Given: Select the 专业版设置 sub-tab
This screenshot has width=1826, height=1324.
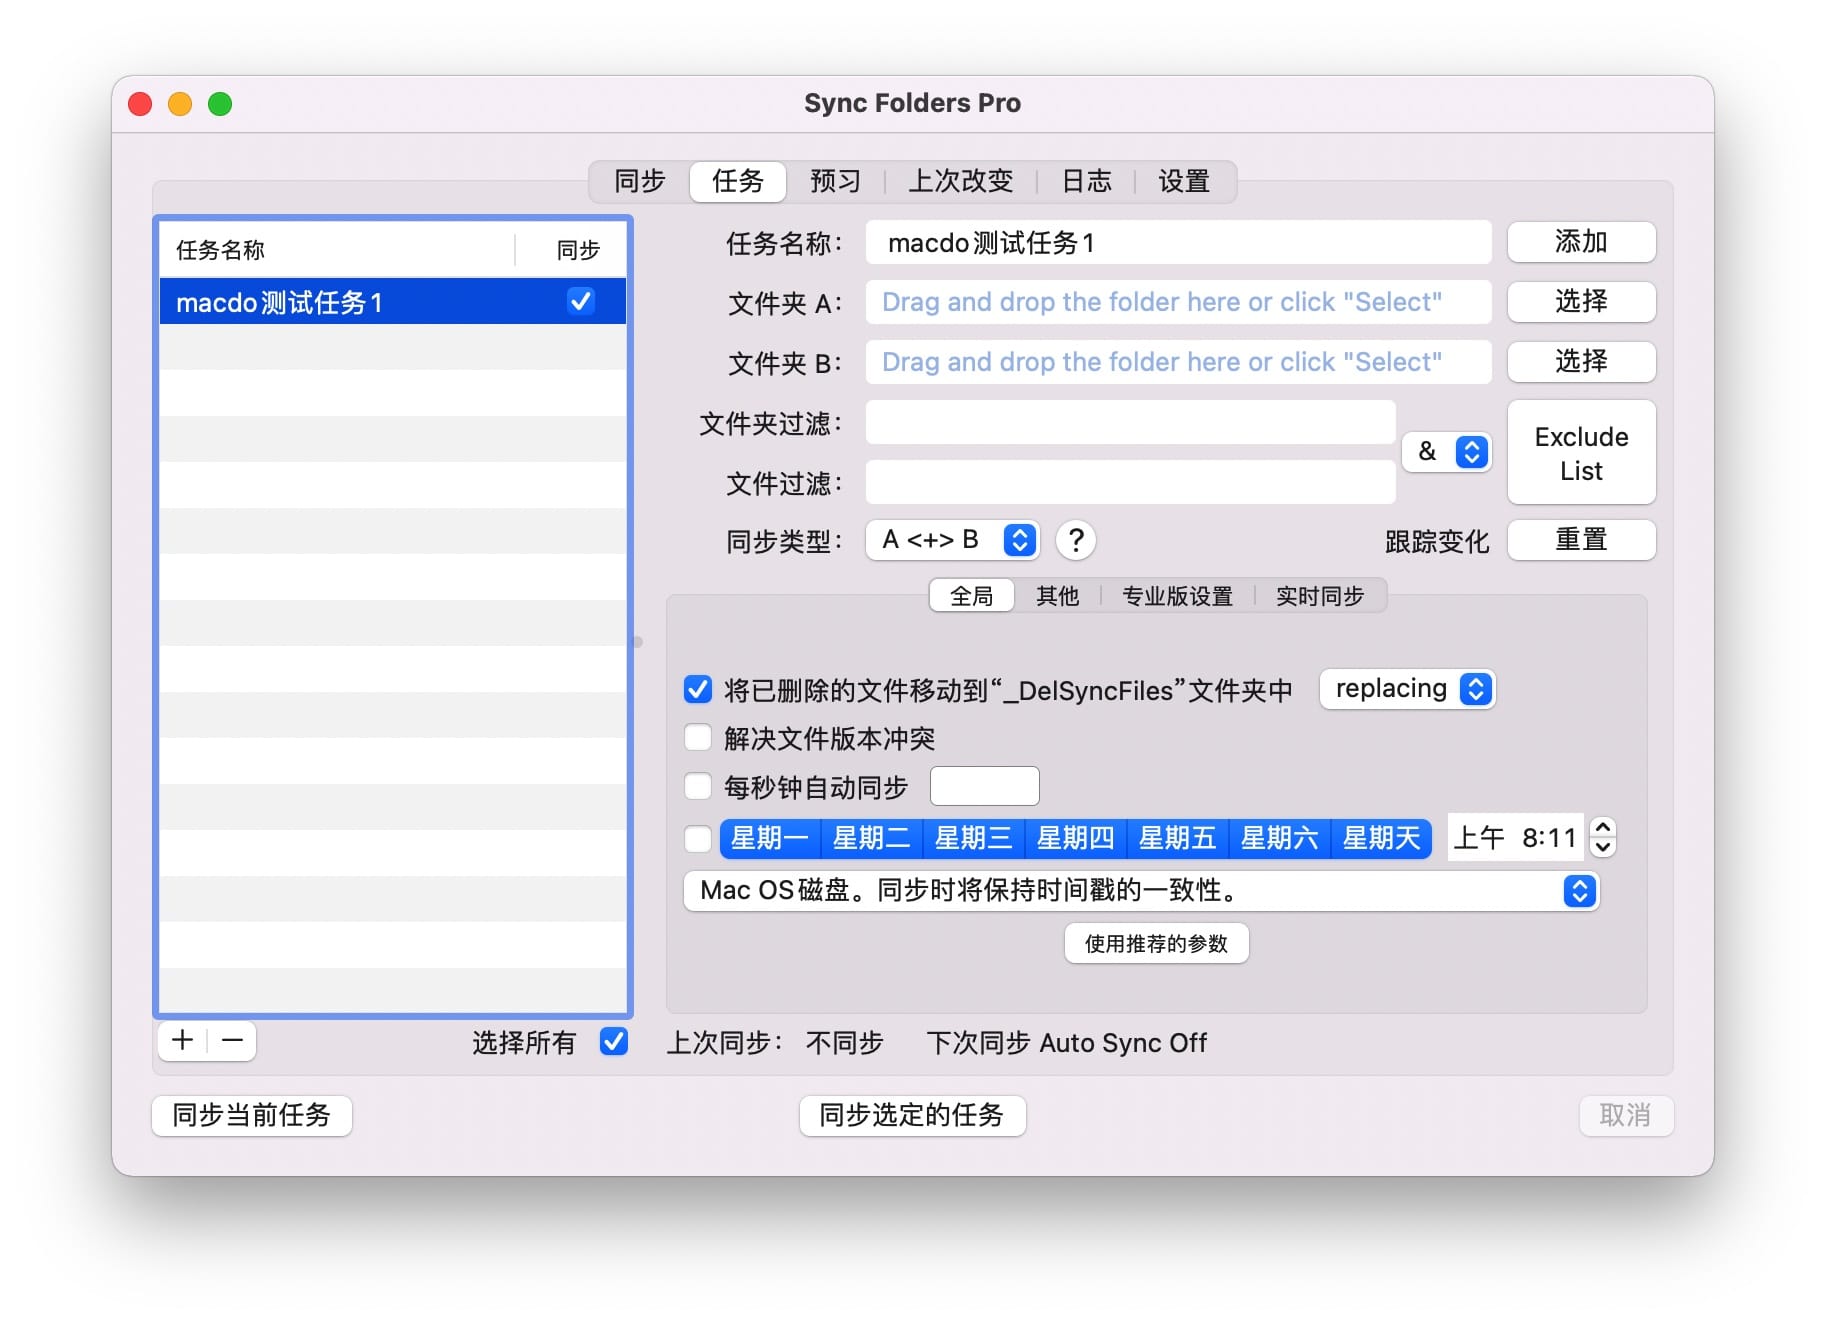Looking at the screenshot, I should click(x=1177, y=596).
